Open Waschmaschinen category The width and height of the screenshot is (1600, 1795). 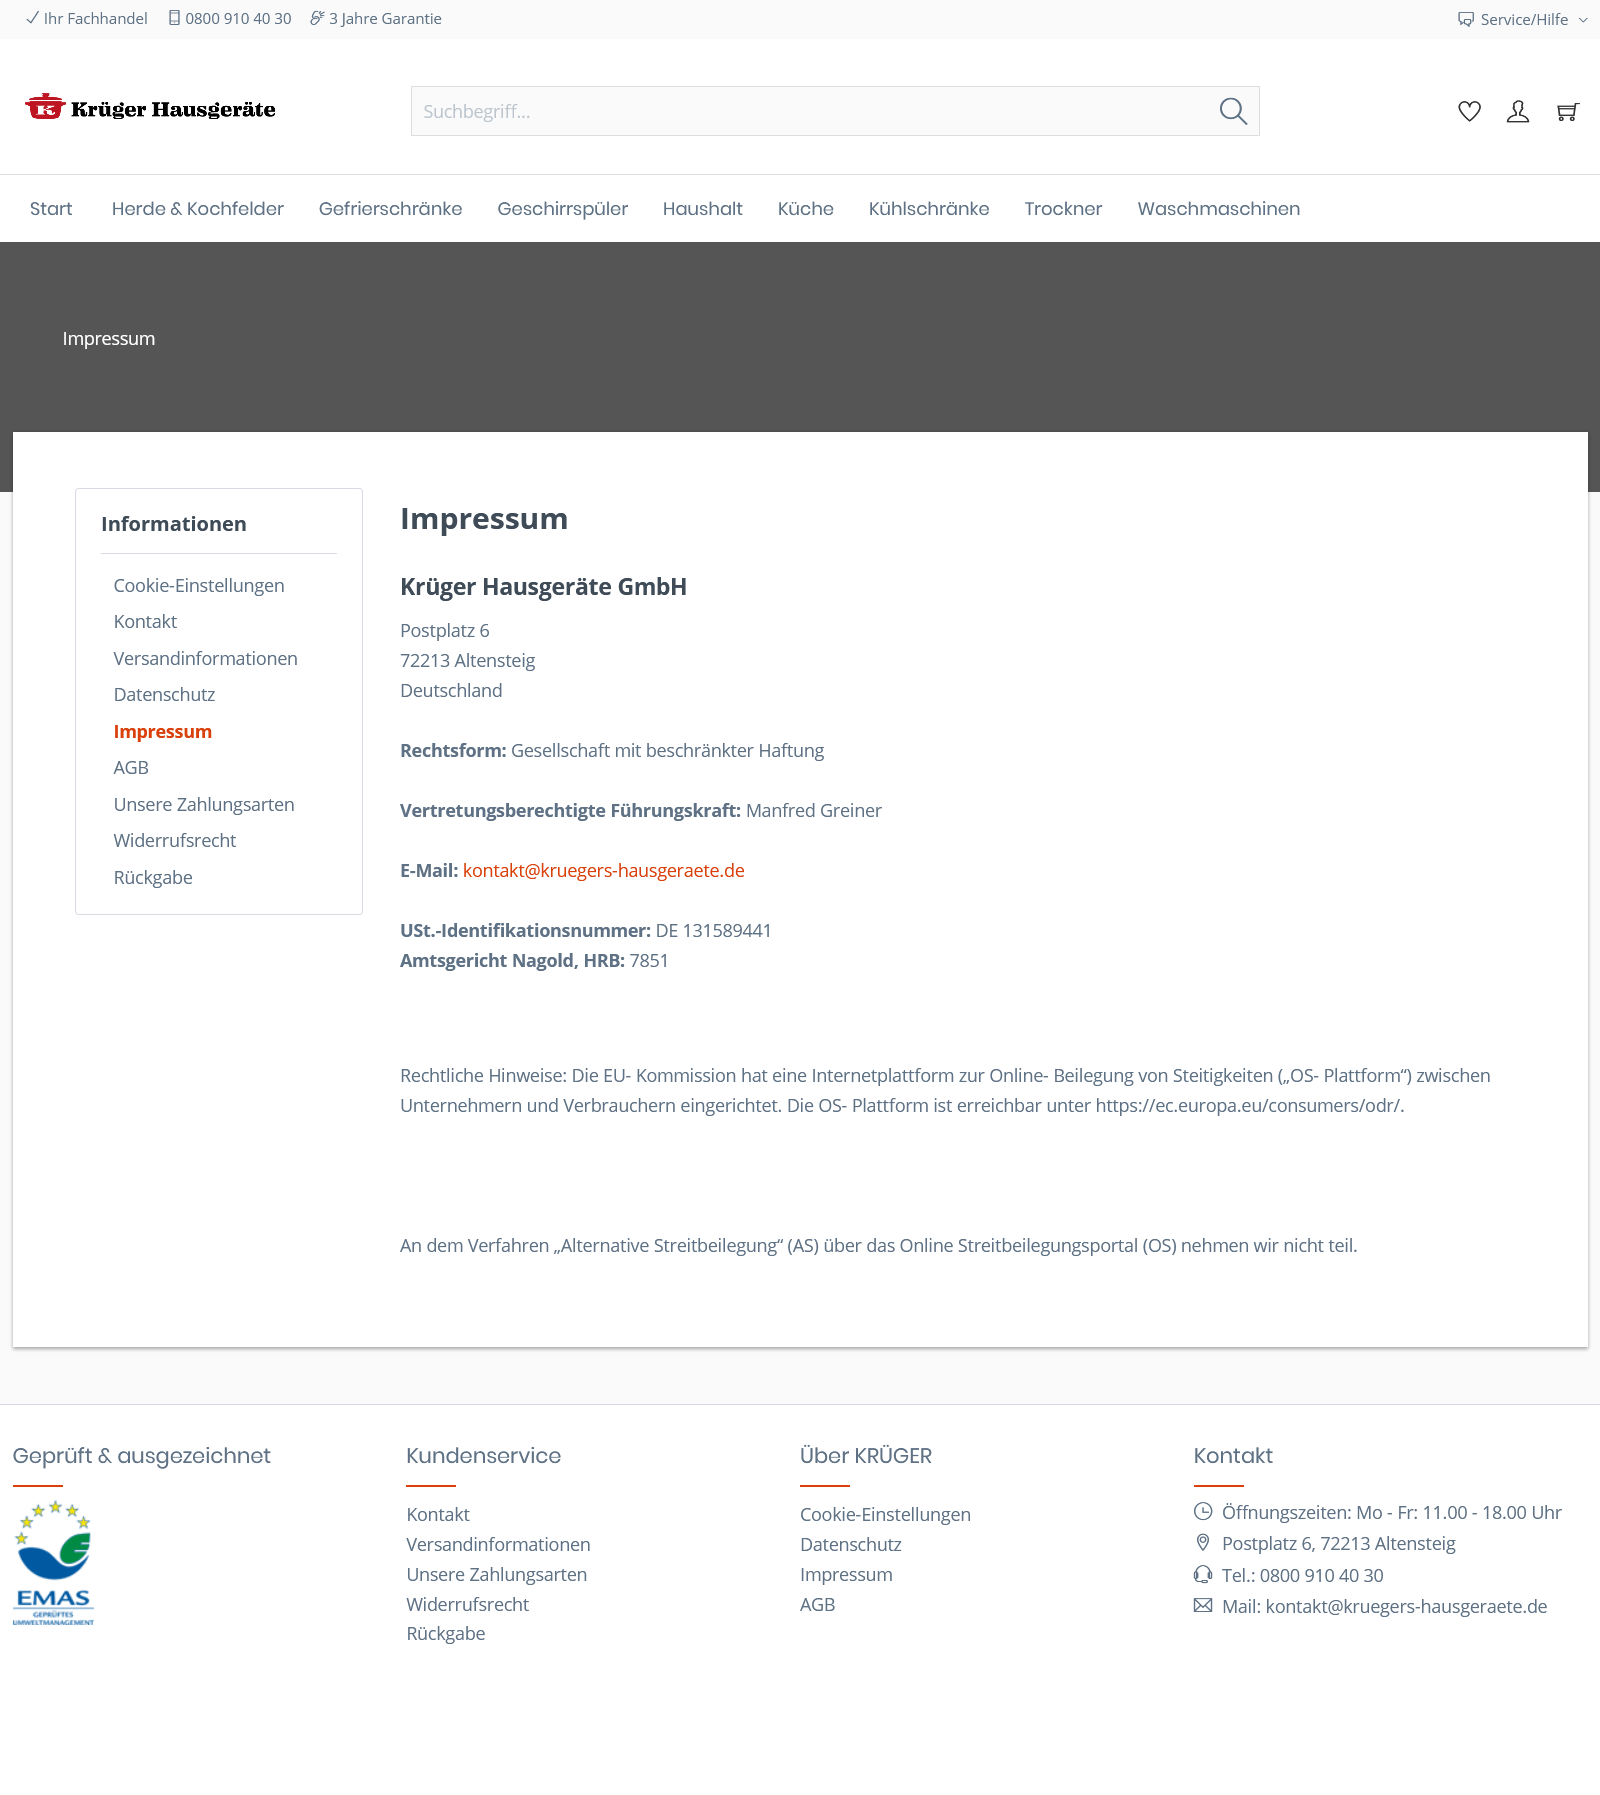(x=1219, y=209)
